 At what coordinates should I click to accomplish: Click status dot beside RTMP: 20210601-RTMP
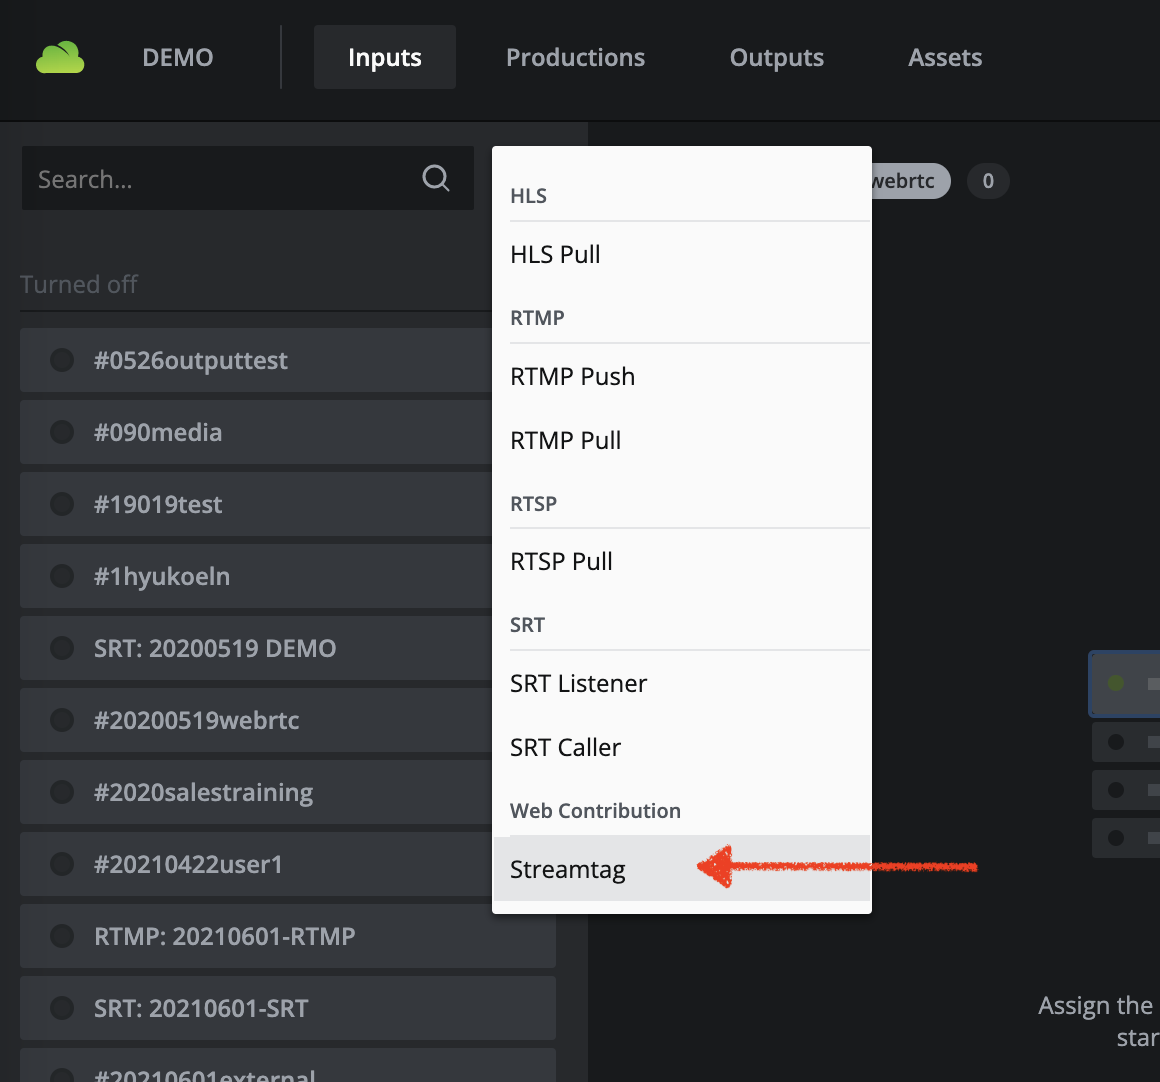click(62, 936)
